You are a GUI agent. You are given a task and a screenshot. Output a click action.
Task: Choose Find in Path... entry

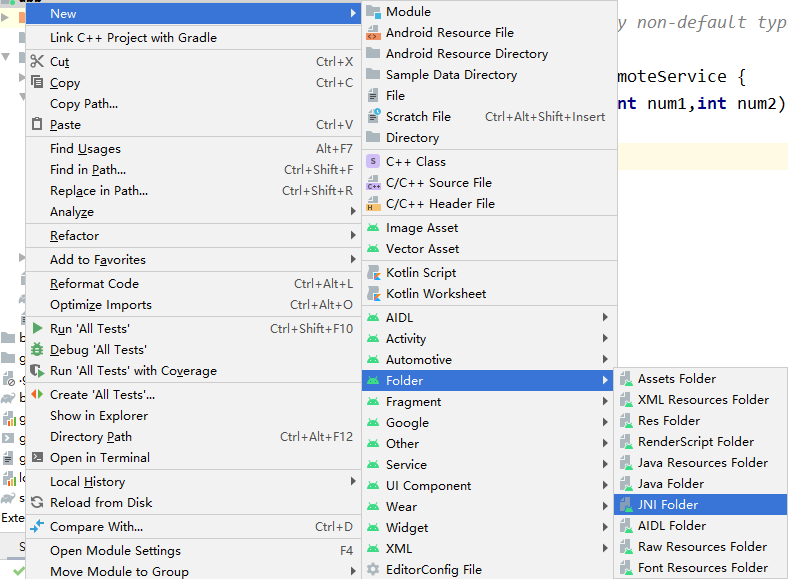[x=193, y=170]
